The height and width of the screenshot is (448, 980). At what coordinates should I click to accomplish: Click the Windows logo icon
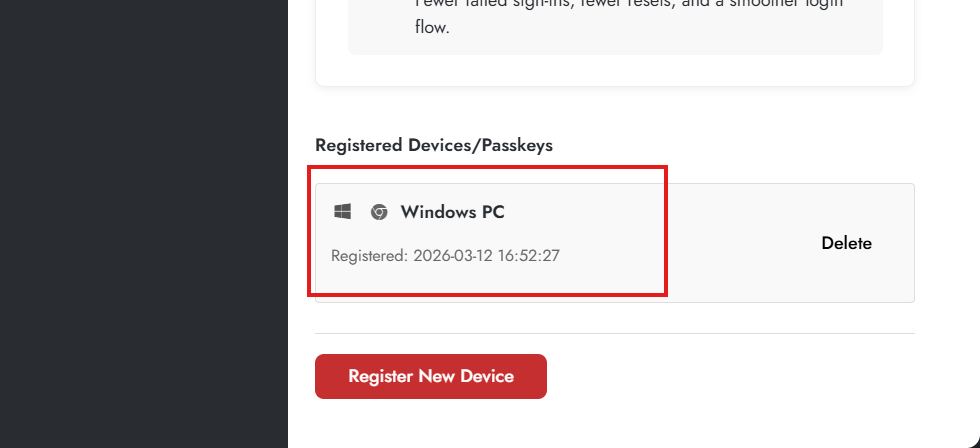343,212
